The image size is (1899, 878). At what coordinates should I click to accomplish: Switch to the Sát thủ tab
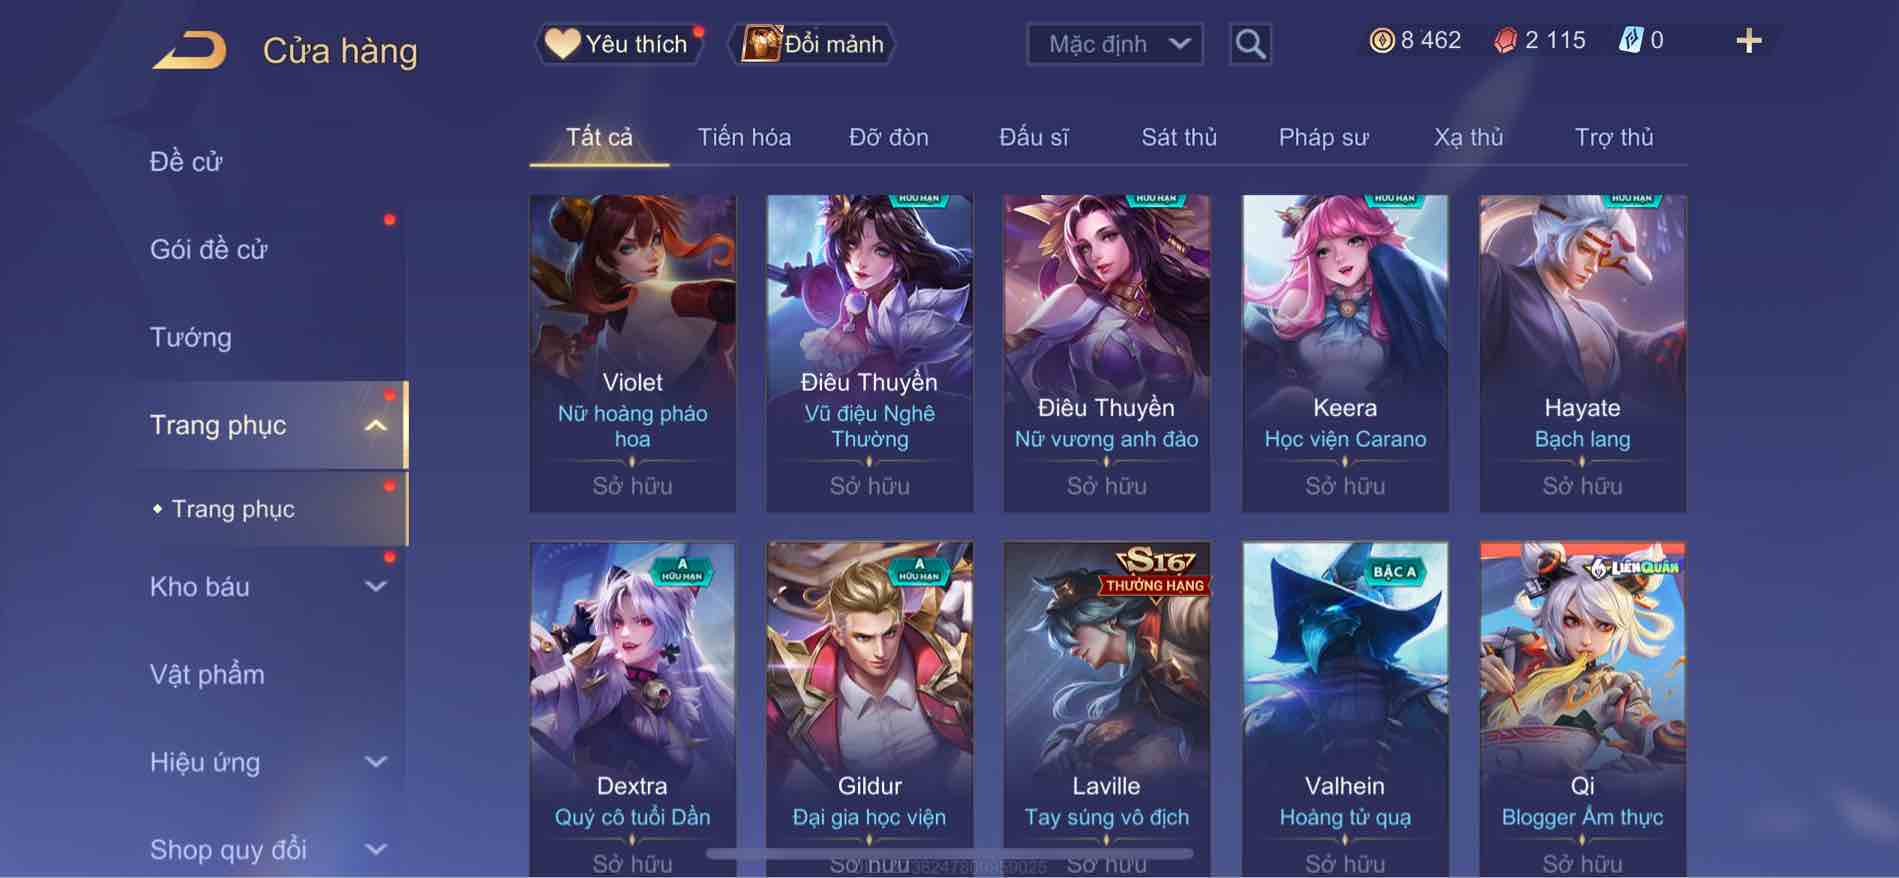tap(1179, 137)
